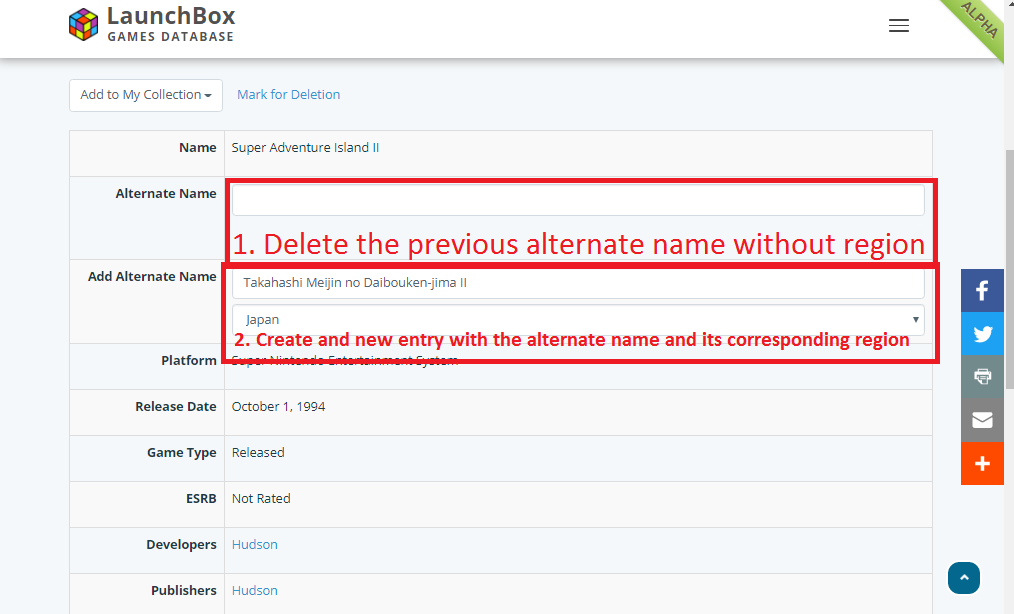Click the LaunchBox Games Database title text
Viewport: 1014px width, 614px height.
(x=171, y=25)
